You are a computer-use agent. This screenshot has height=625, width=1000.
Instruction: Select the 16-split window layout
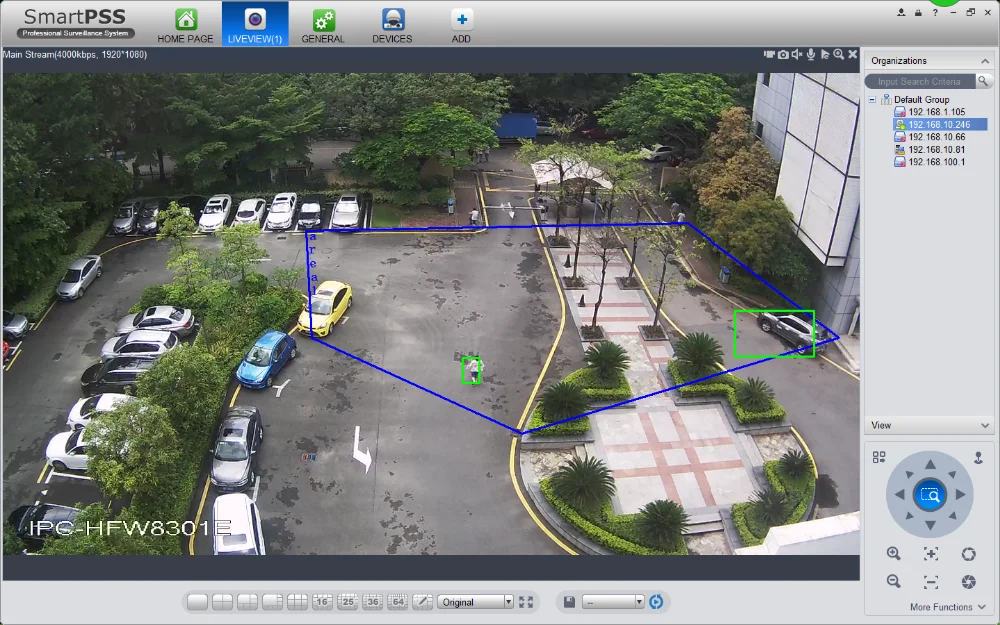[x=322, y=602]
